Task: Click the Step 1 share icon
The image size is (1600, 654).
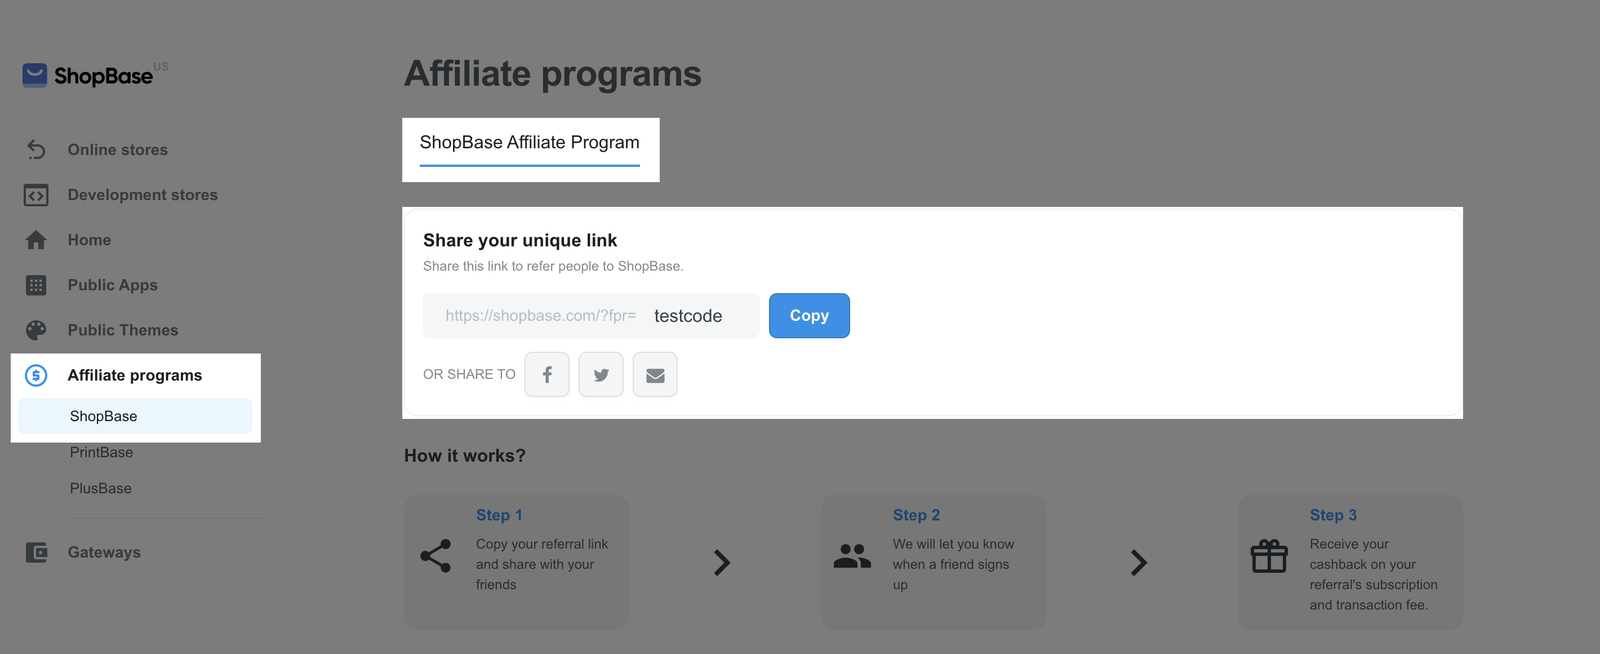Action: point(436,556)
